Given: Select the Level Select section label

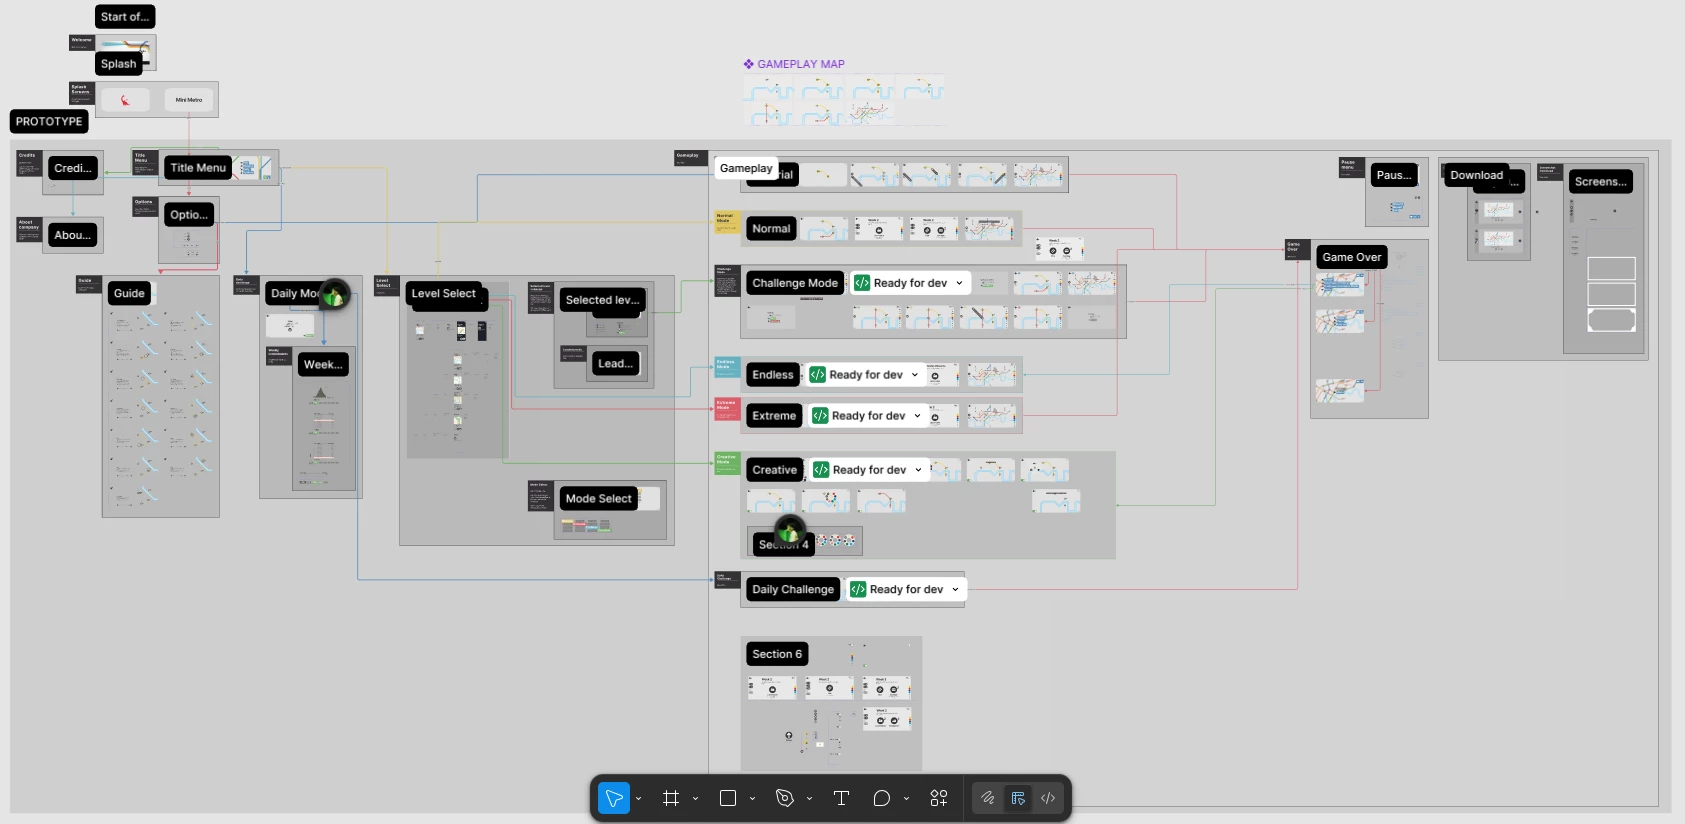Looking at the screenshot, I should pyautogui.click(x=444, y=294).
